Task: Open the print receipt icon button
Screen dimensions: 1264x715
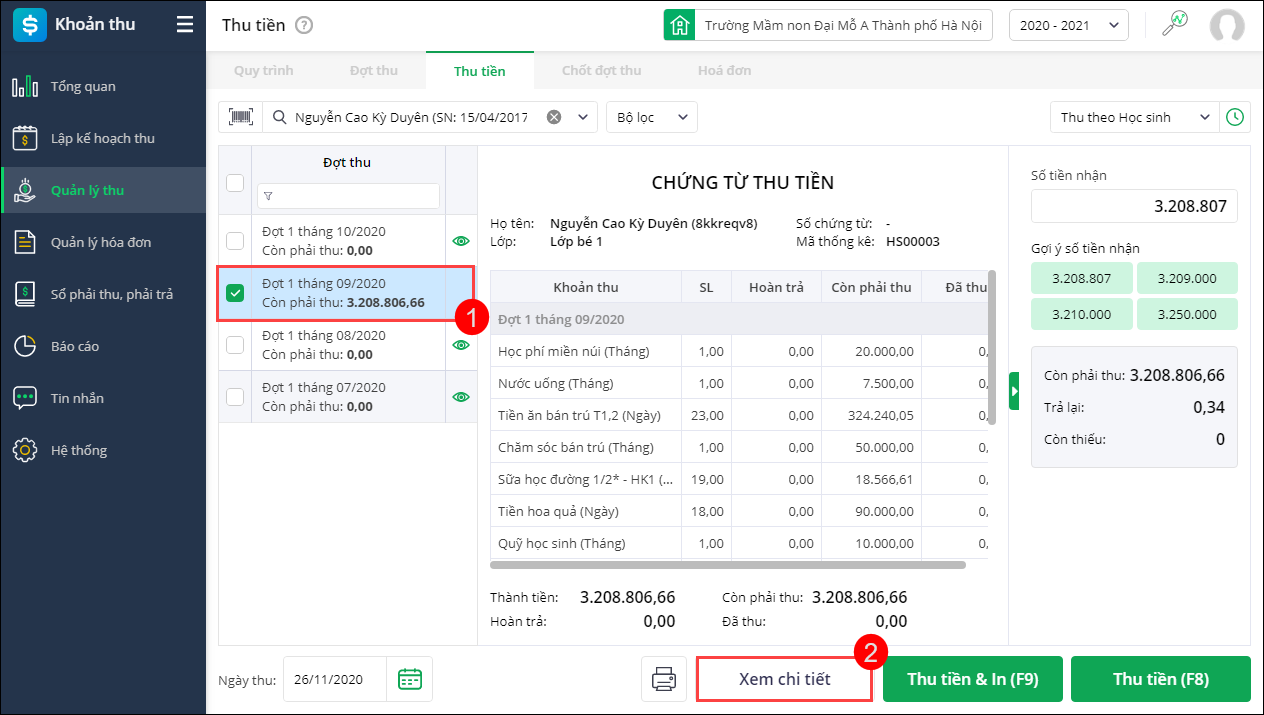Action: [664, 679]
